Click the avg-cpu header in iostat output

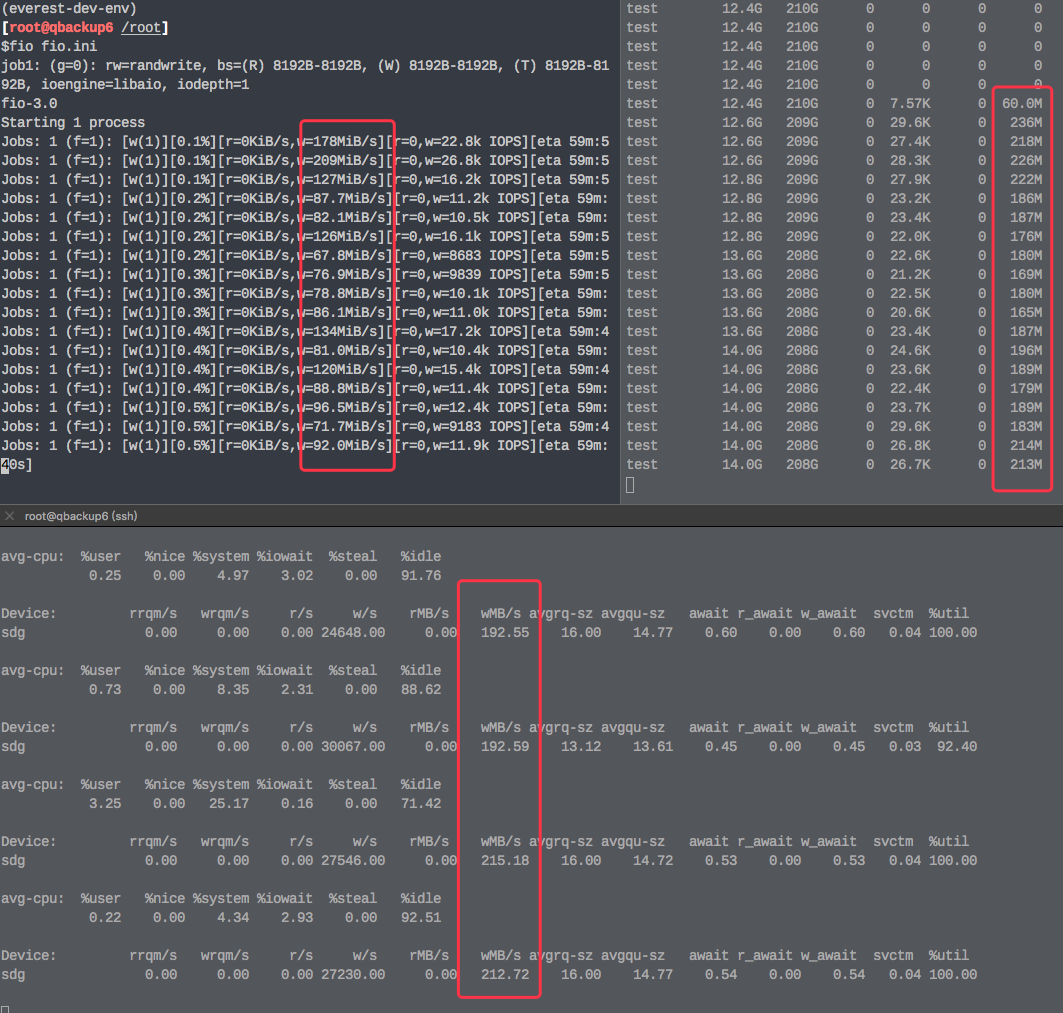[32, 556]
